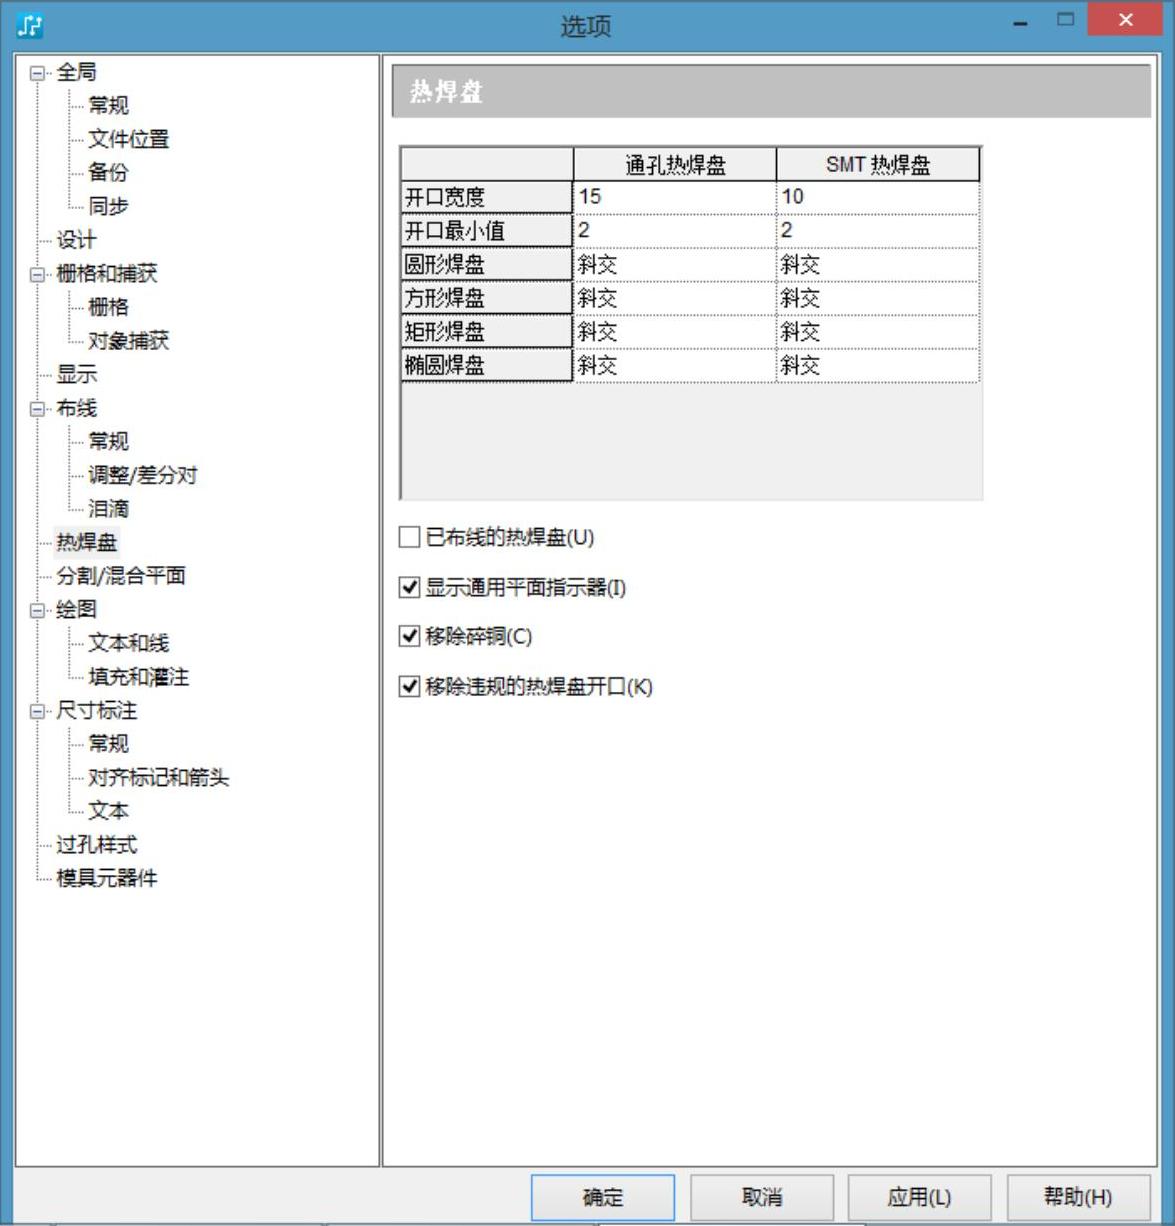The height and width of the screenshot is (1226, 1175).
Task: Open 文件位置 settings page
Action: [128, 139]
